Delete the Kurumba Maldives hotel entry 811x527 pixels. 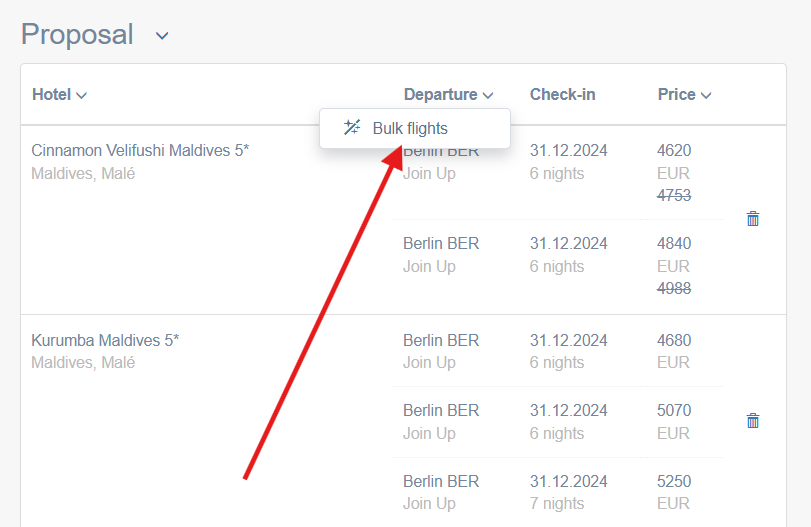tap(753, 421)
